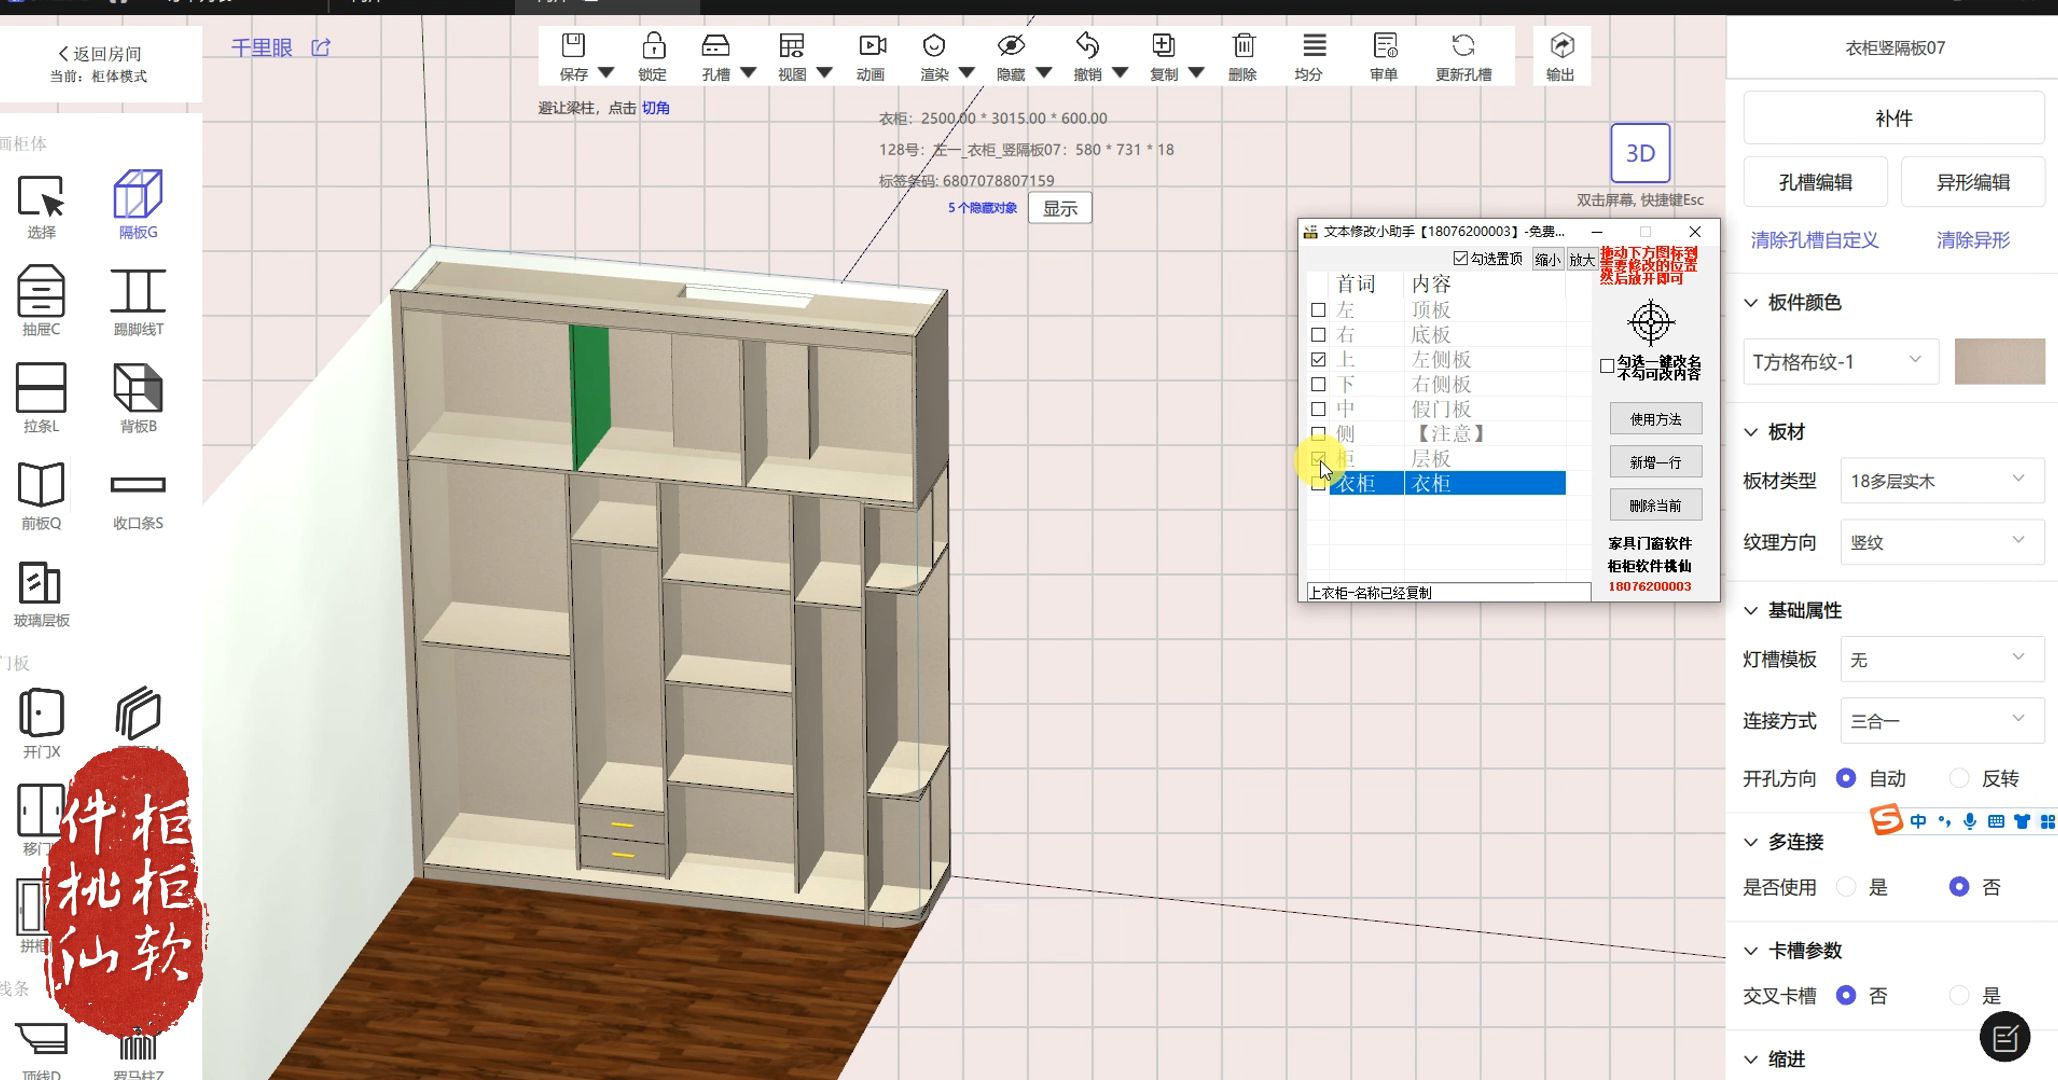Choose the 背板B back panel tool
Image resolution: width=2058 pixels, height=1080 pixels.
(138, 389)
